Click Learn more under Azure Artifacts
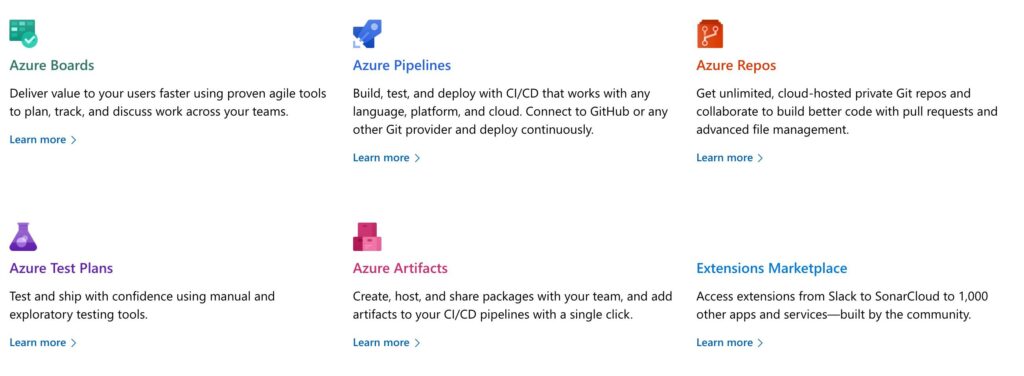 (381, 343)
